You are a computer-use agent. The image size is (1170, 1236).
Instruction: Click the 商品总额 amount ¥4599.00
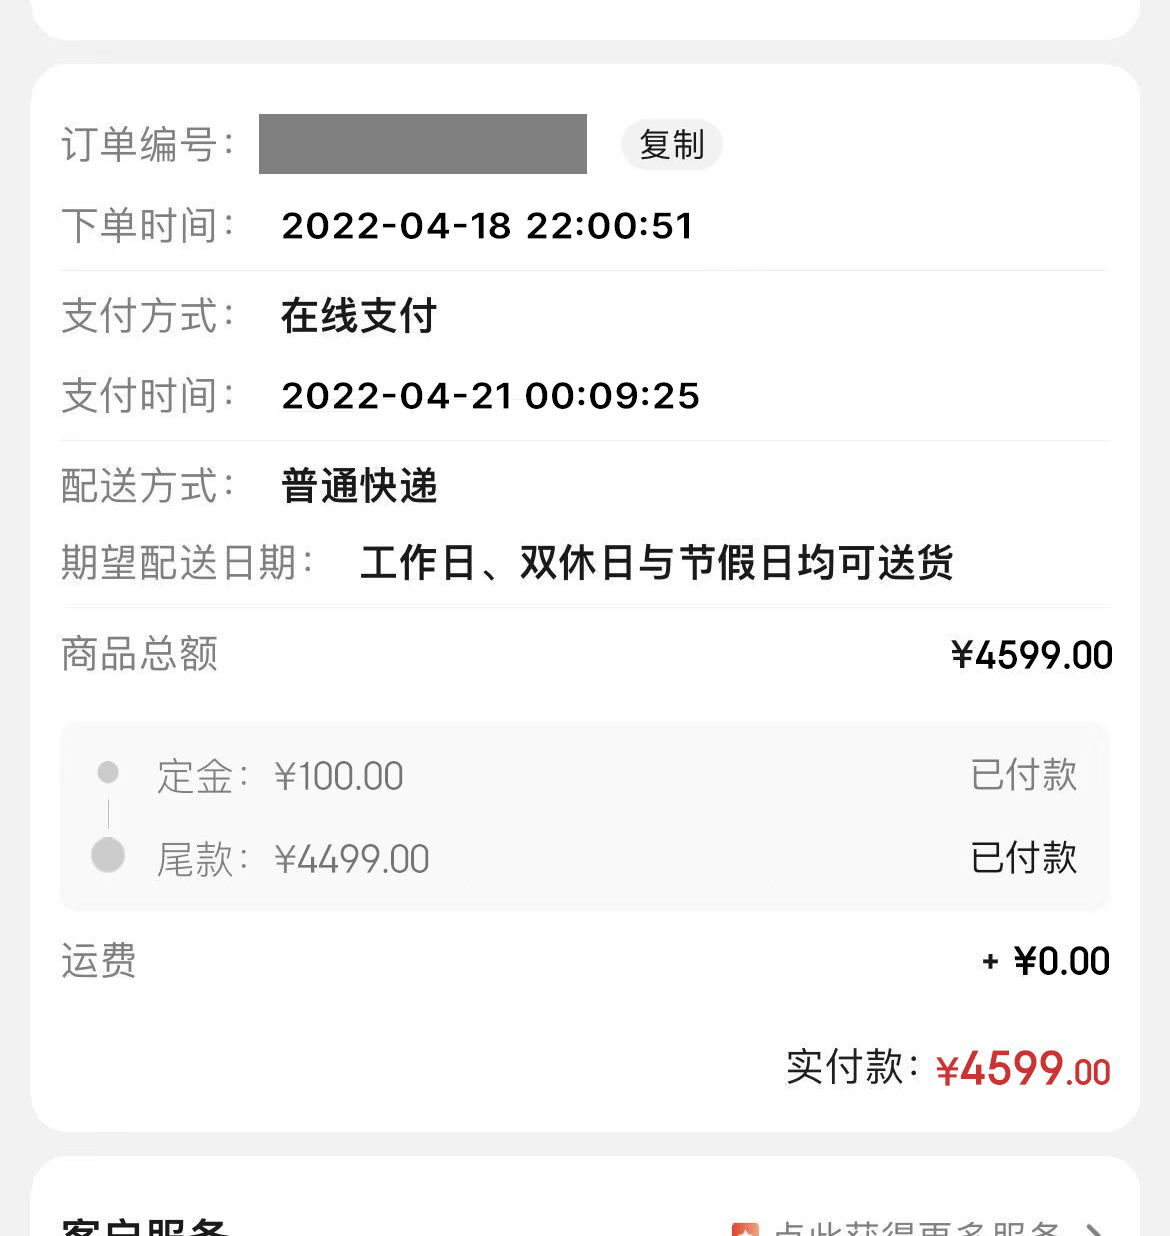coord(1031,655)
